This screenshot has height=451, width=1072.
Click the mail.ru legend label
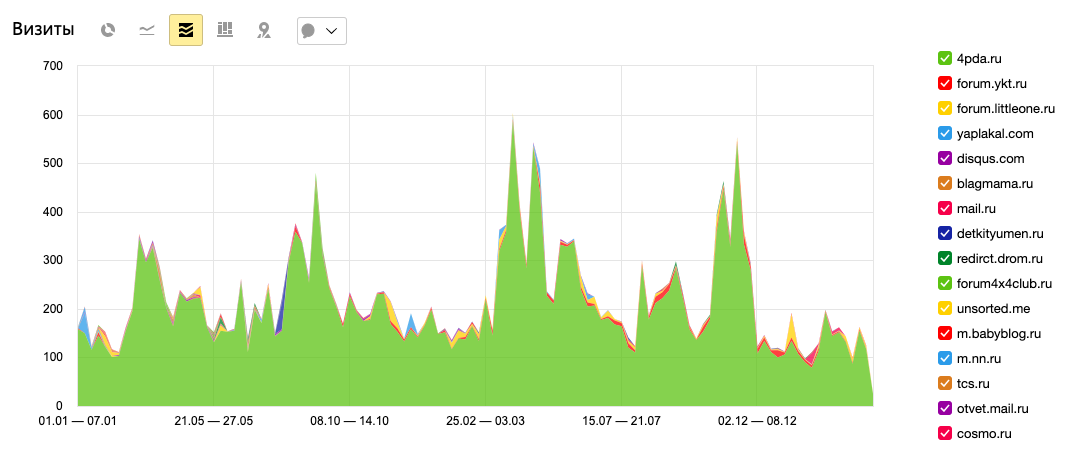(x=978, y=208)
